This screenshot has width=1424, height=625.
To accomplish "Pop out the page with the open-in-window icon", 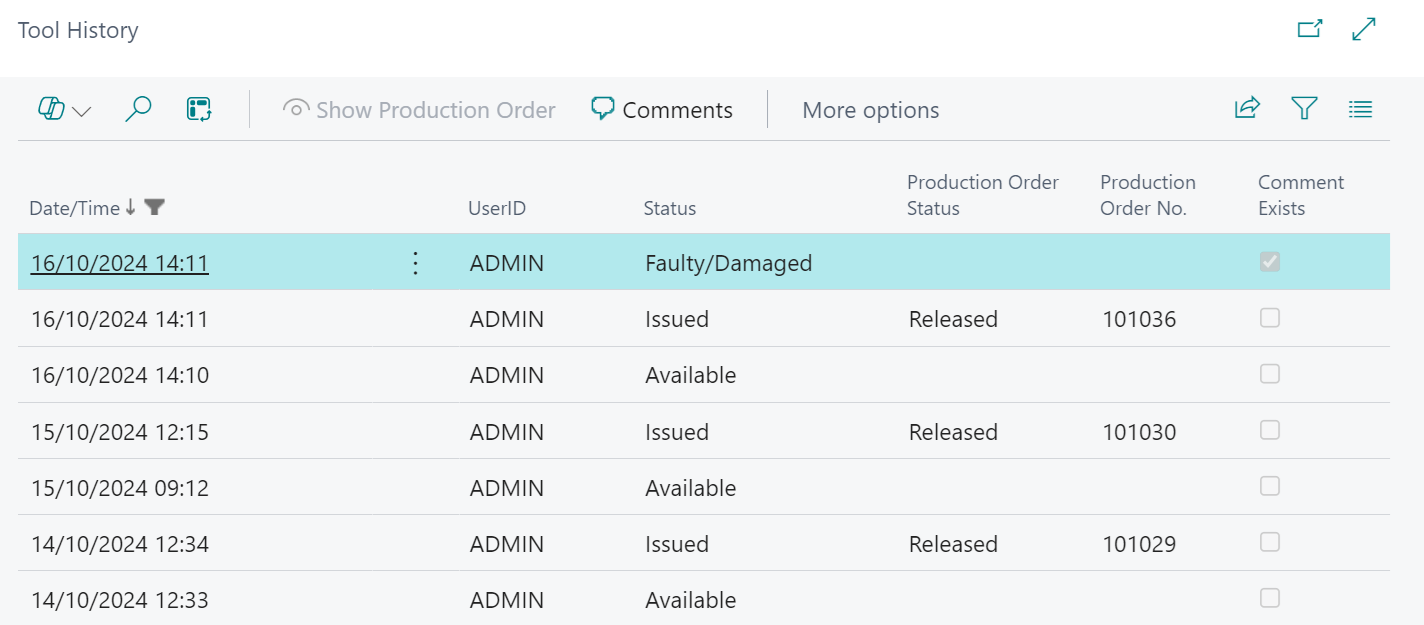I will tap(1310, 29).
